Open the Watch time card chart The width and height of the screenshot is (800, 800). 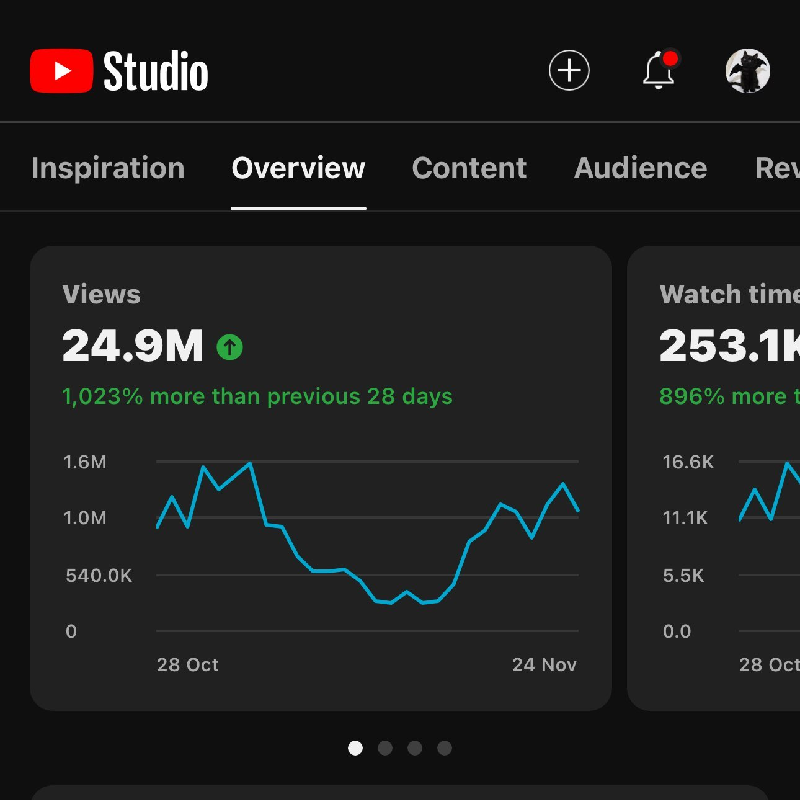tap(769, 546)
